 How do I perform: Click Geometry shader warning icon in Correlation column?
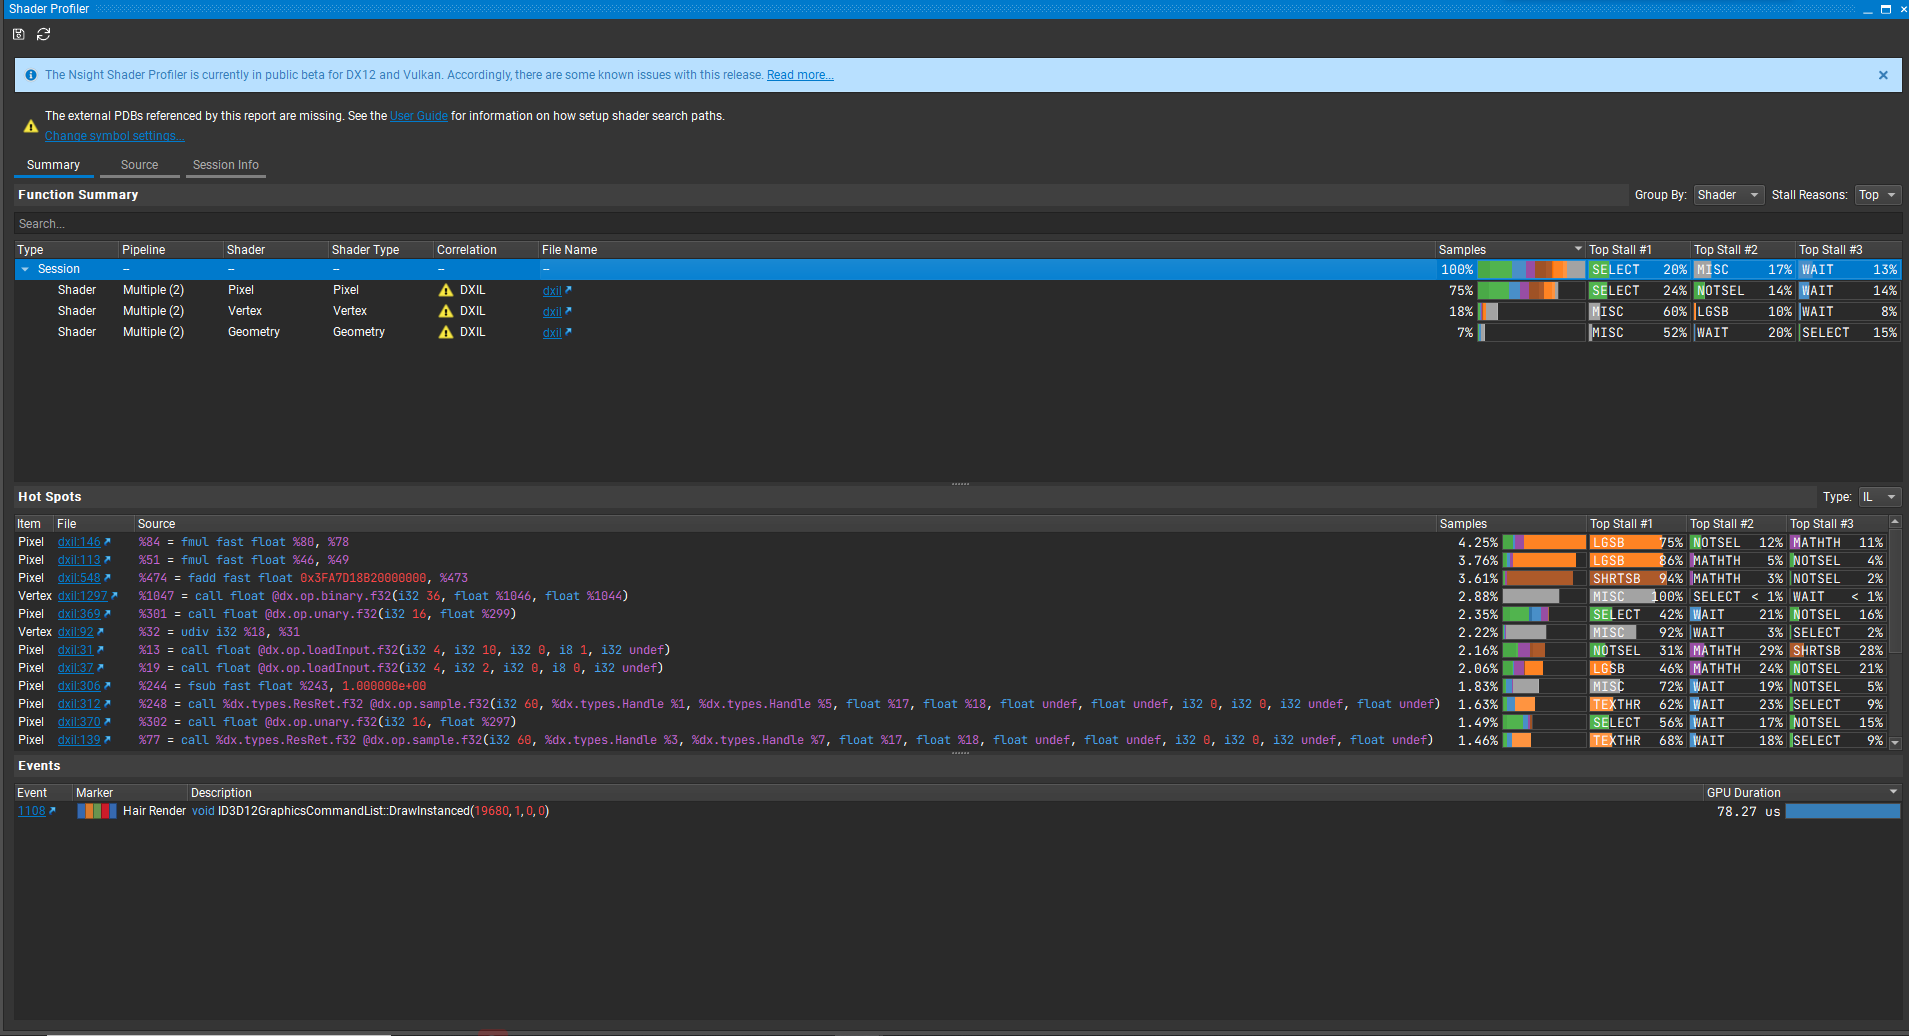446,333
